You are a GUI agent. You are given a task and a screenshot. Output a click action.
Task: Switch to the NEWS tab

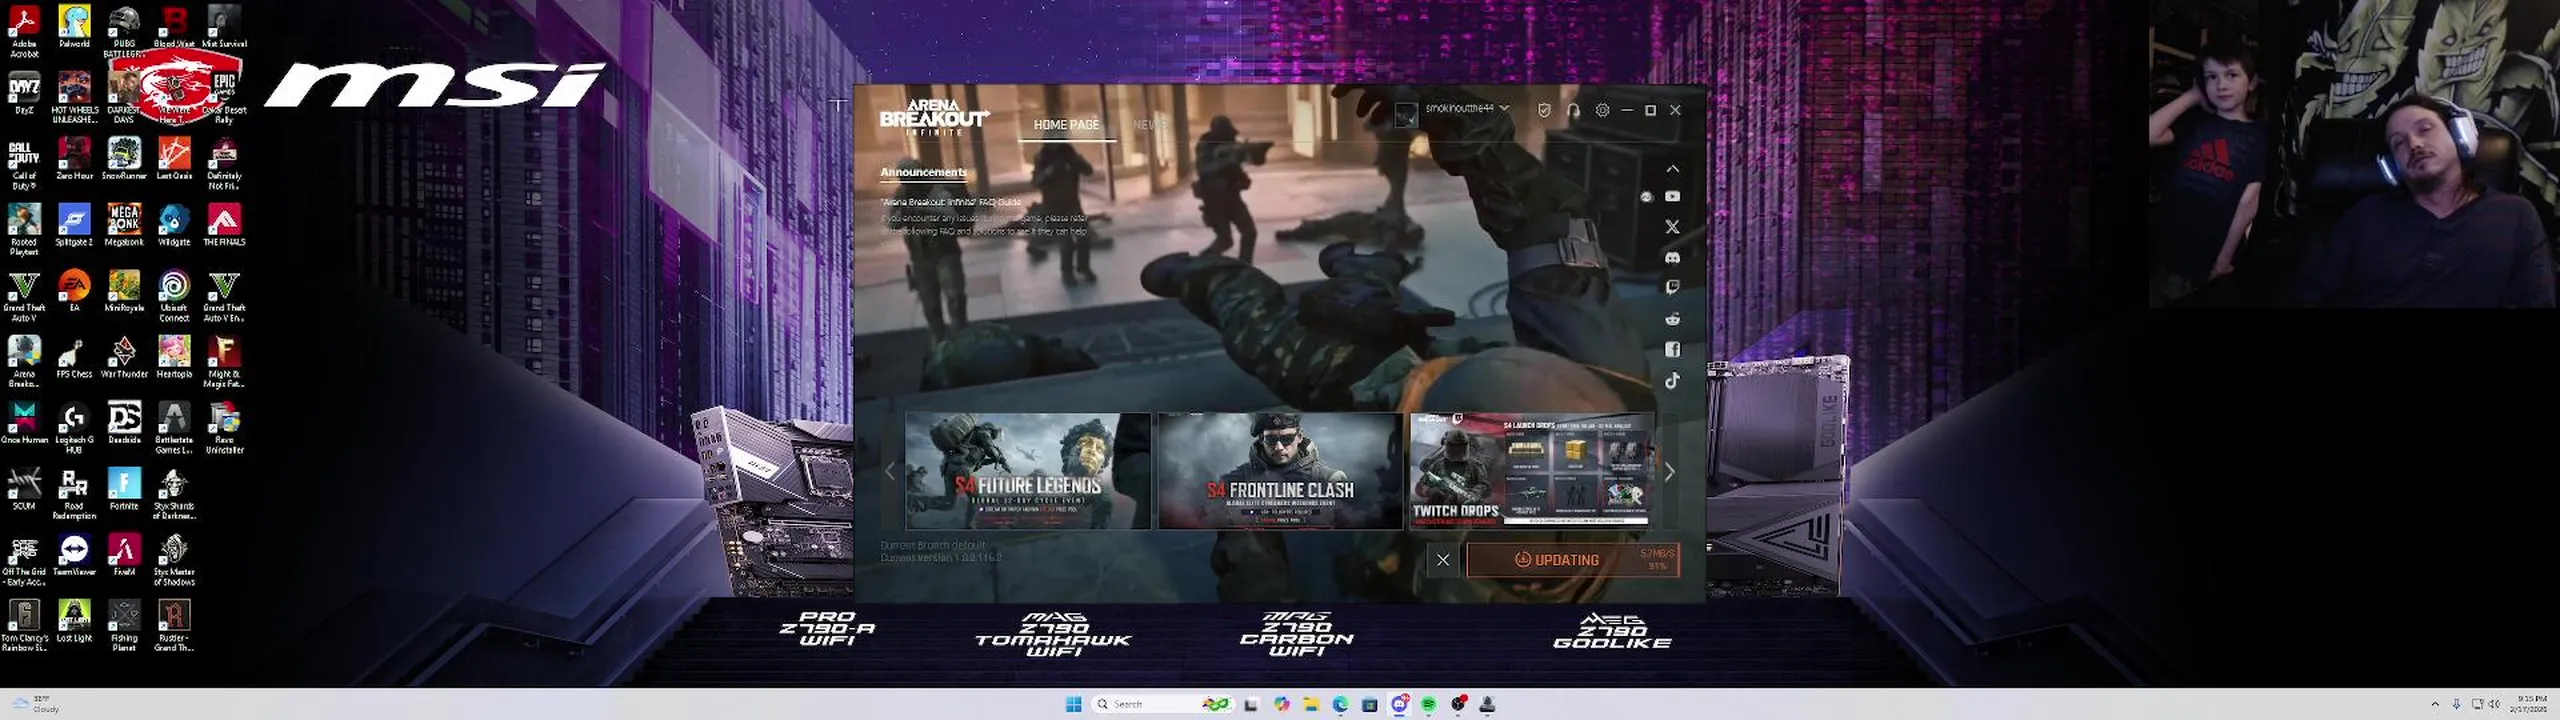tap(1150, 125)
